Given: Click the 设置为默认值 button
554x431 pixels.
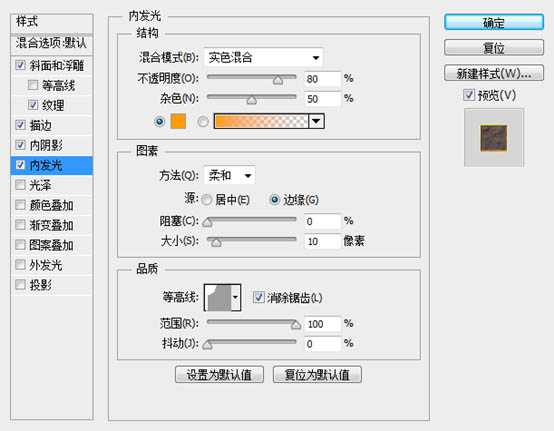Looking at the screenshot, I should pos(219,374).
